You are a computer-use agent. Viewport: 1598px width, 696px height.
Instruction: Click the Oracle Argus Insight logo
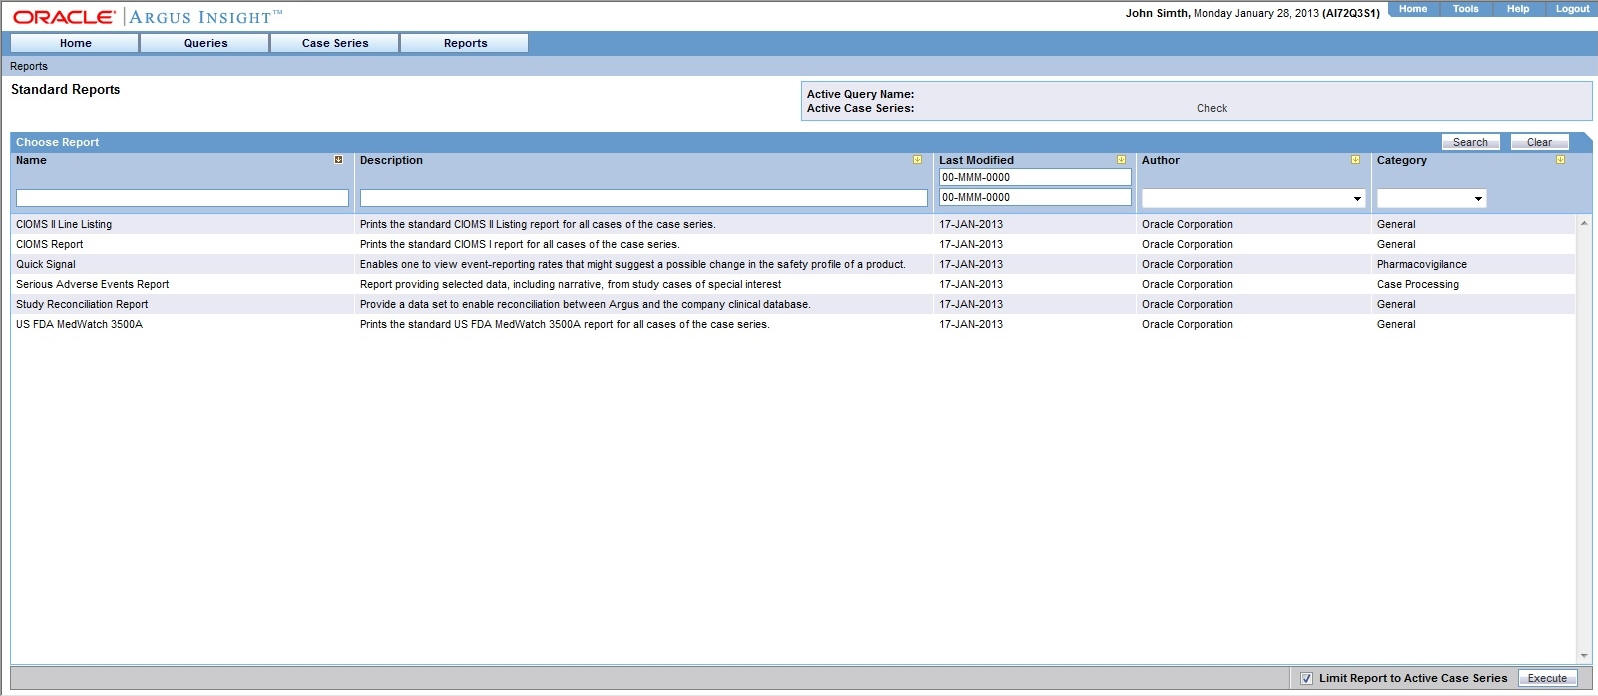(147, 17)
